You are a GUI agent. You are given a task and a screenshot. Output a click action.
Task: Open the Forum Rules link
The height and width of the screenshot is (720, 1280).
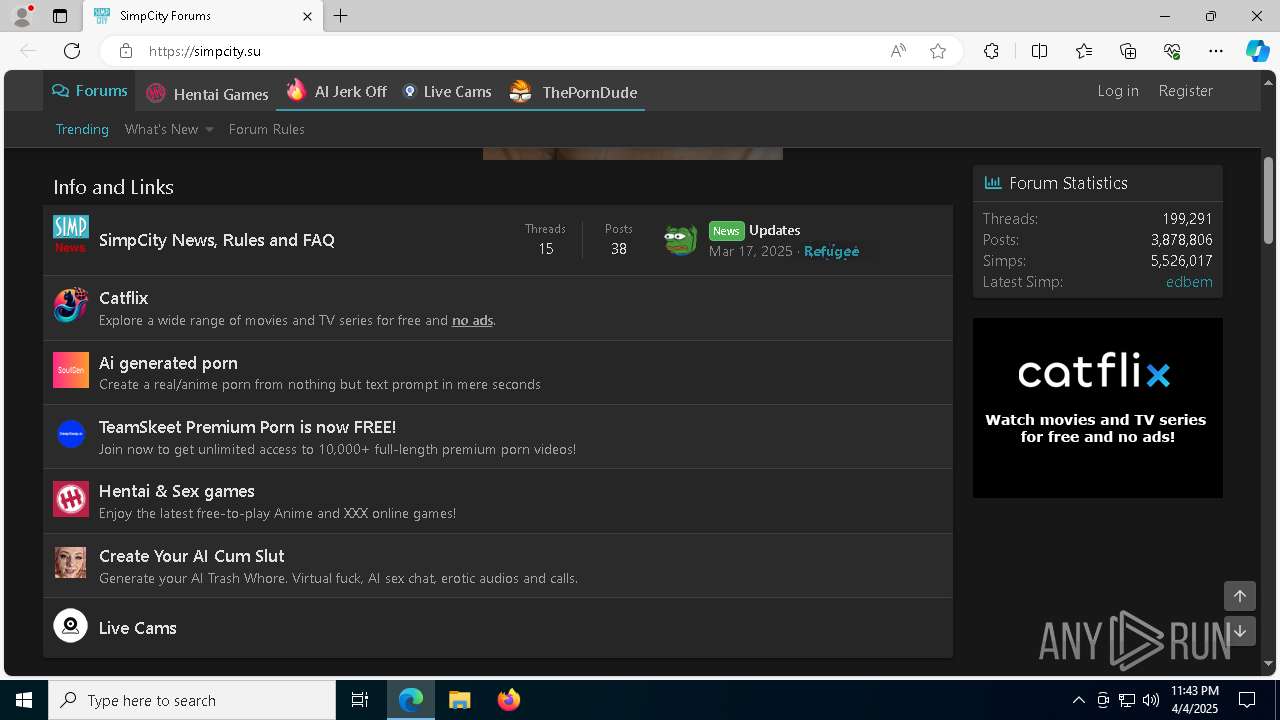(266, 129)
